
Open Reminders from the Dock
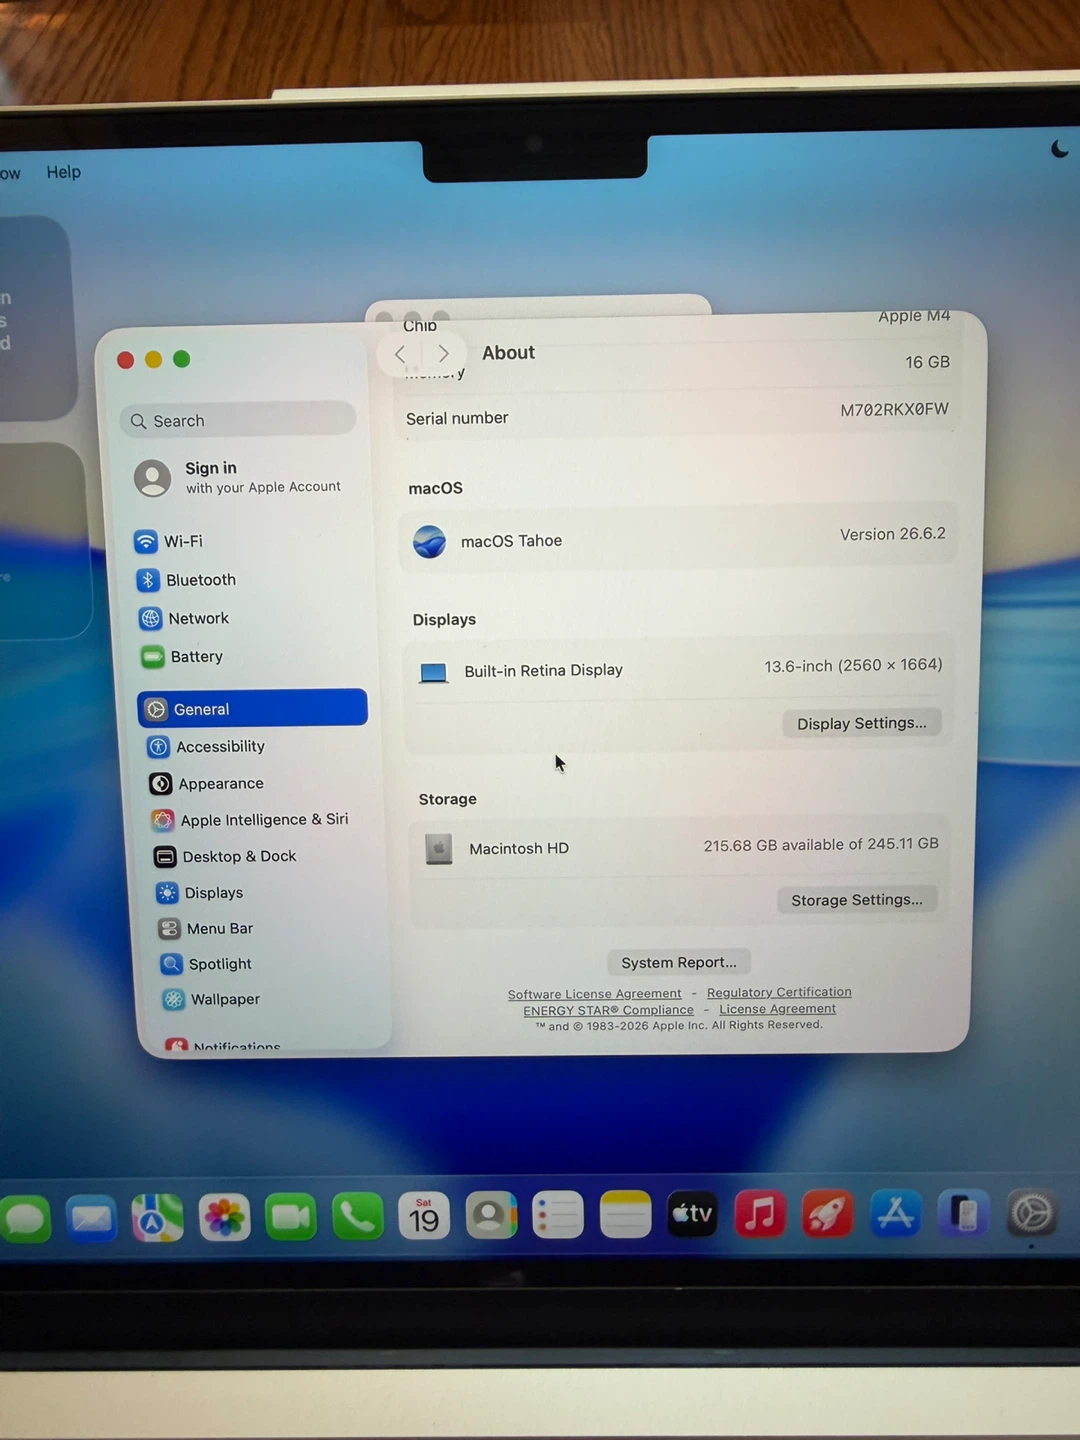[x=558, y=1215]
